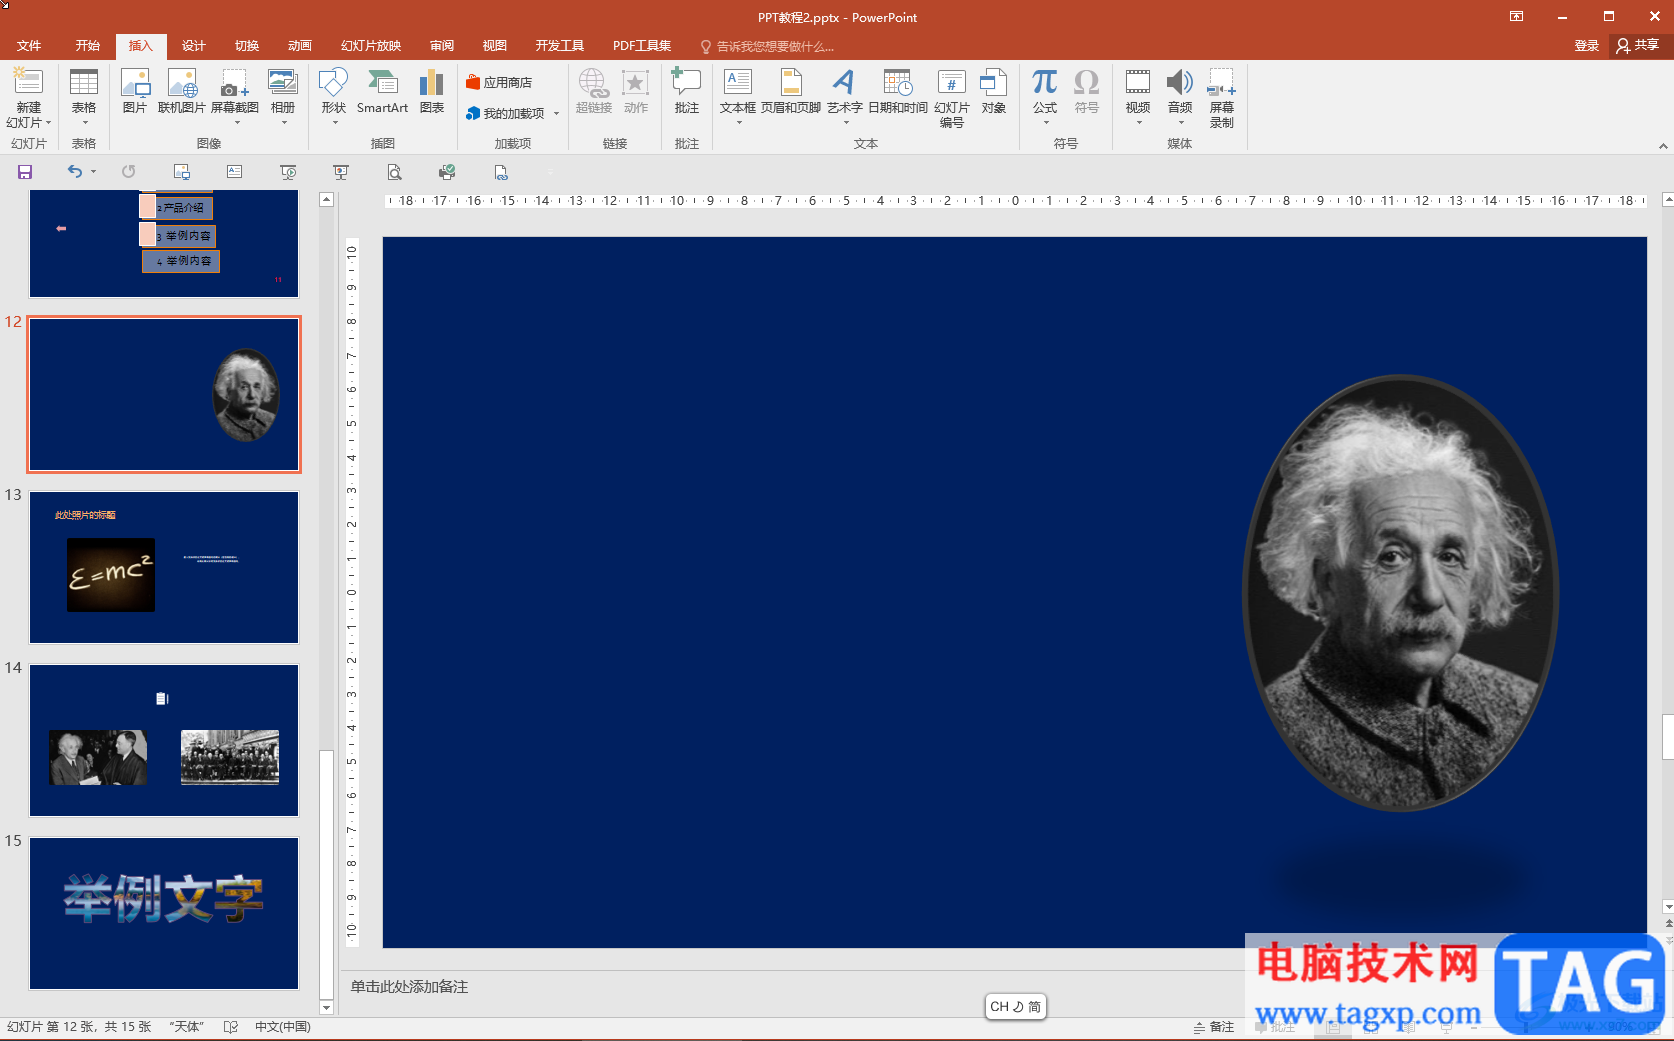Click the spell check status icon
The width and height of the screenshot is (1674, 1041).
tap(231, 1027)
